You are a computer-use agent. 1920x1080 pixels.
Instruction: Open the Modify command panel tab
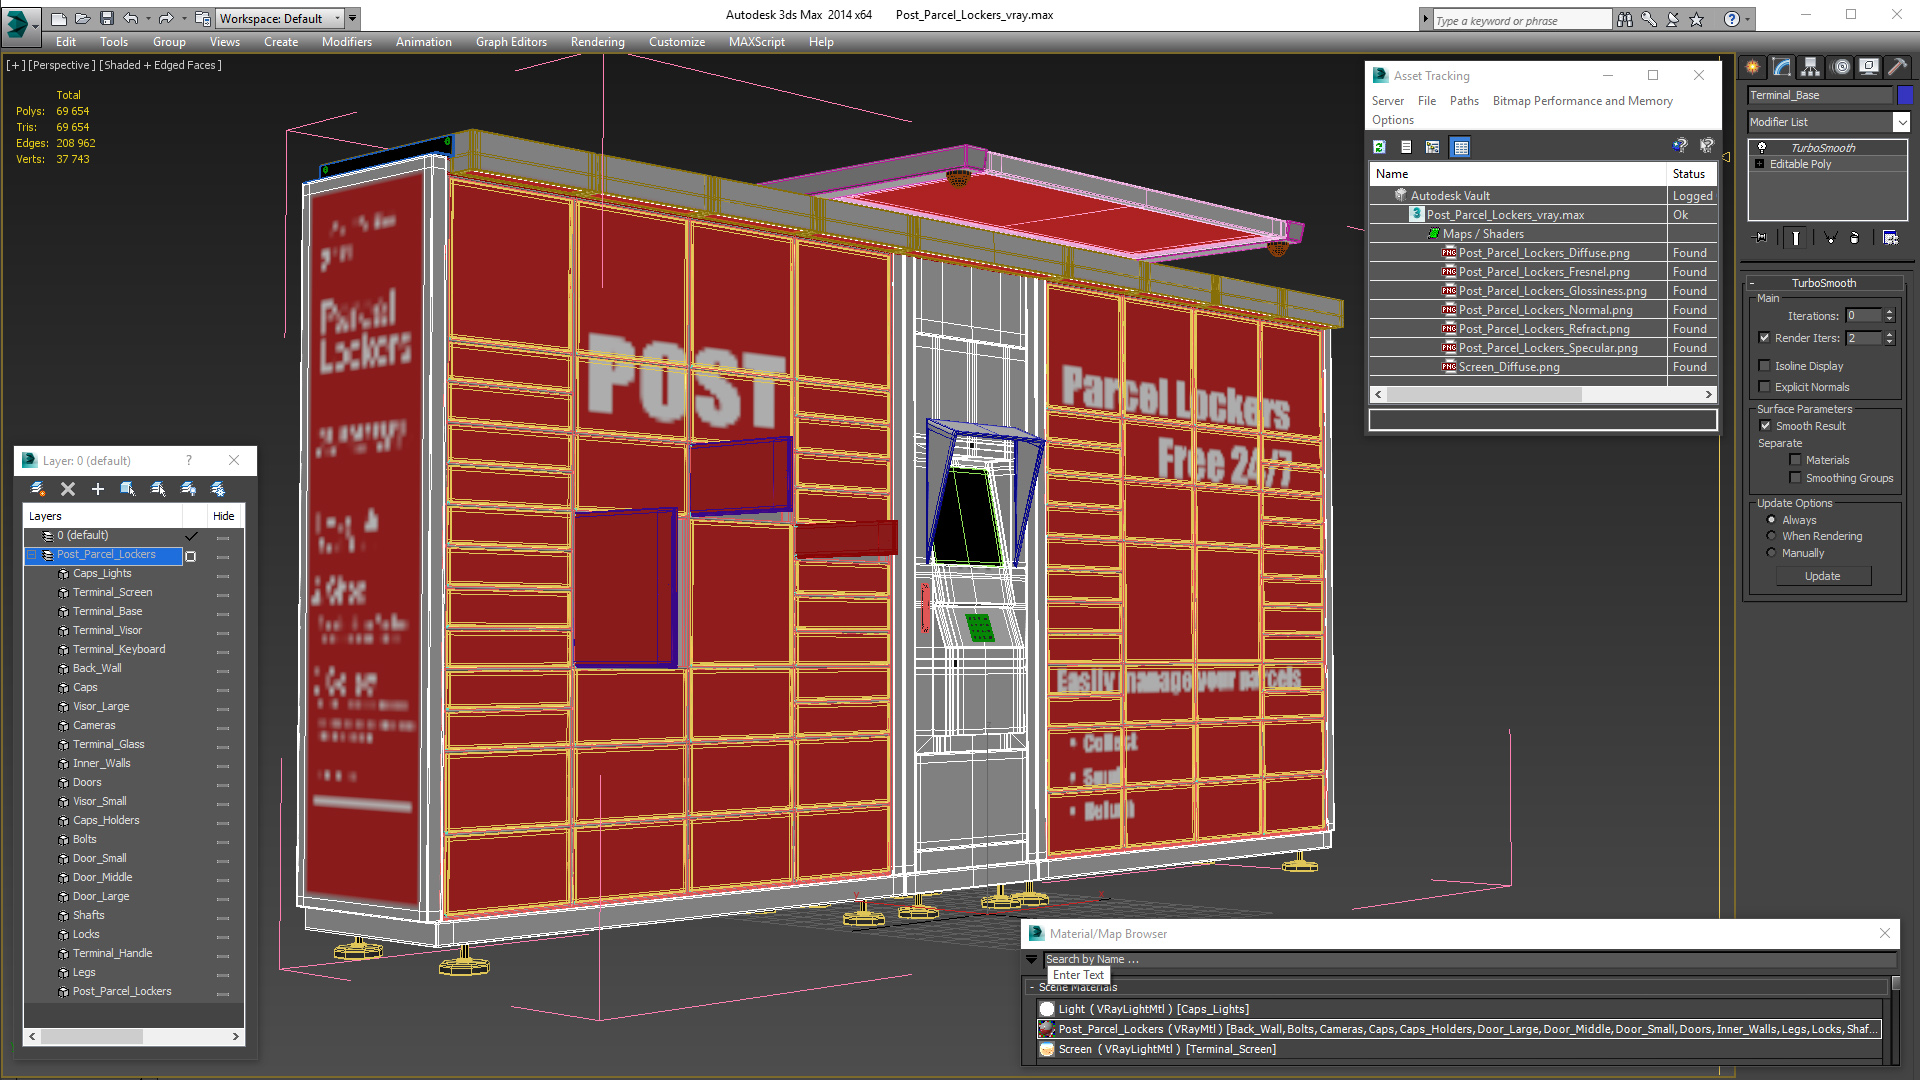click(x=1782, y=67)
